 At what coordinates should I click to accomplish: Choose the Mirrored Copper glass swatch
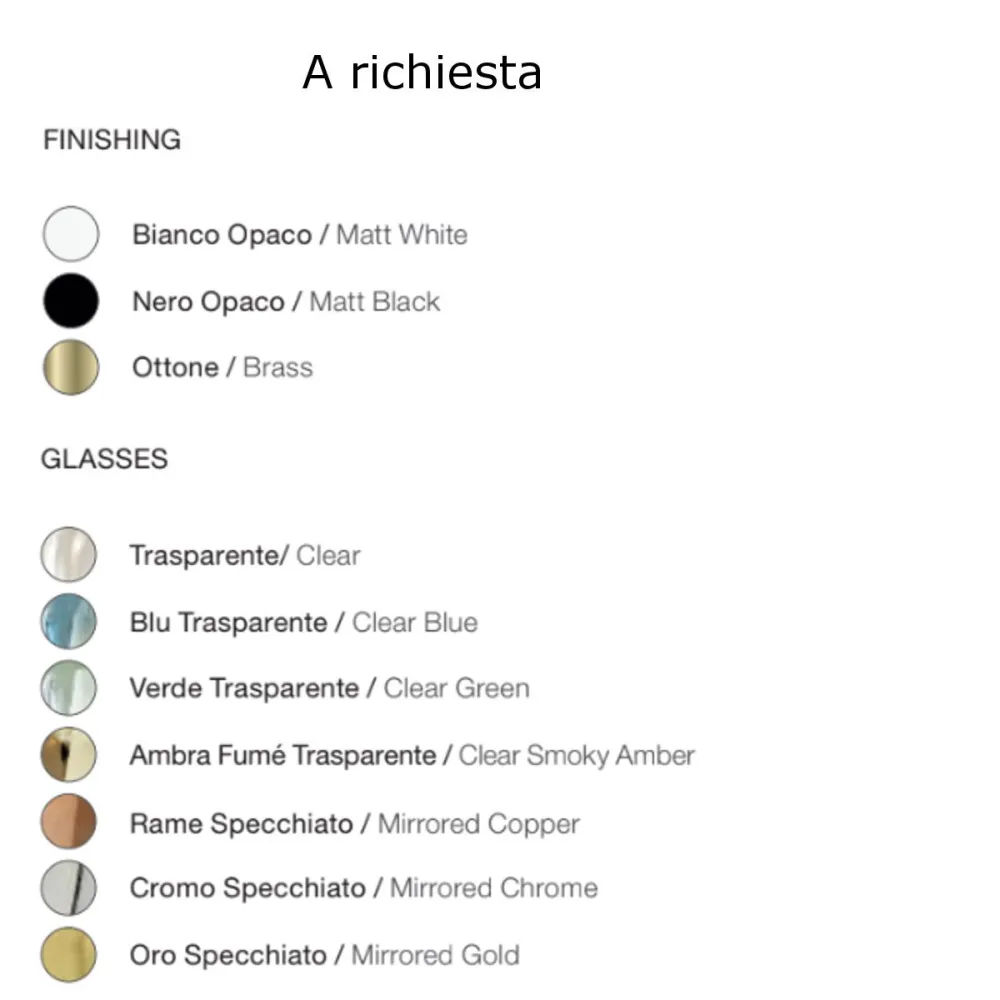pos(69,822)
